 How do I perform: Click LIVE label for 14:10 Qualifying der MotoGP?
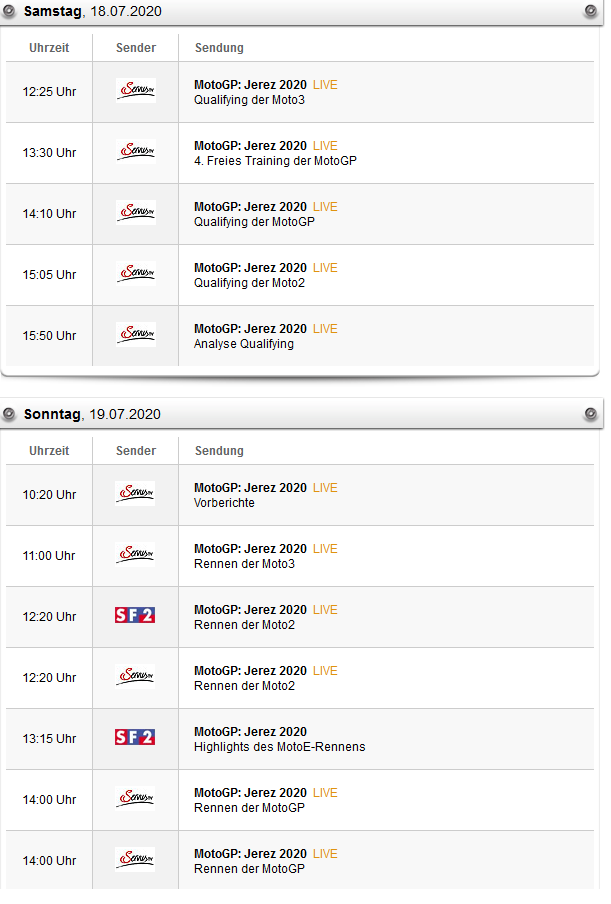[325, 207]
